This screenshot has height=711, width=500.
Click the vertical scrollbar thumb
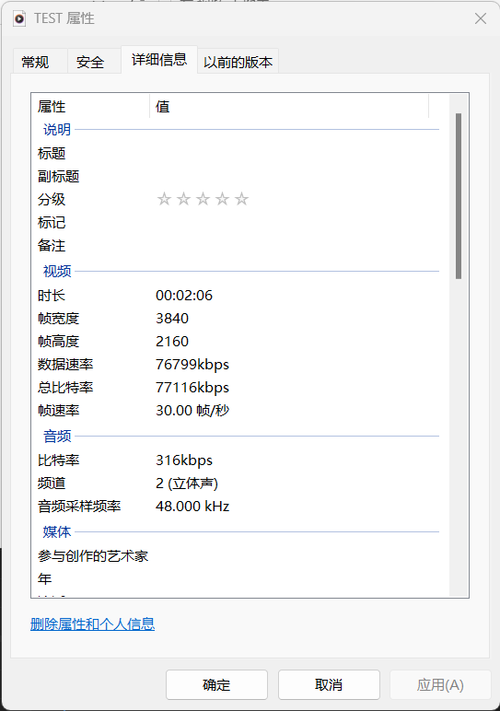pyautogui.click(x=458, y=196)
